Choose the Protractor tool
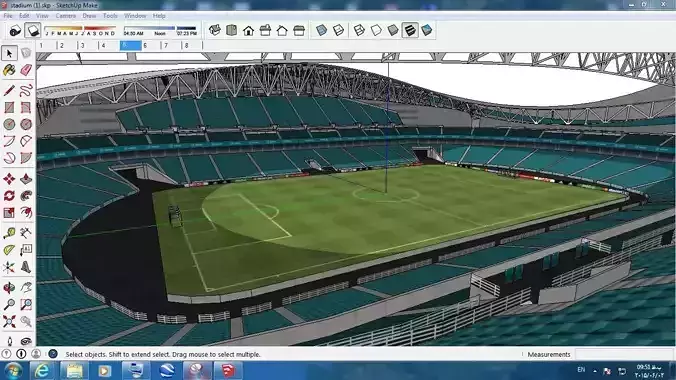The image size is (676, 380). click(x=9, y=250)
